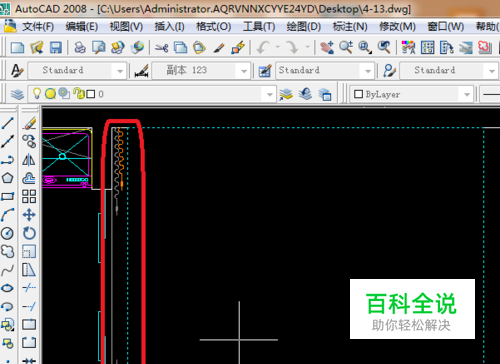Open Multileader Style manager icon
This screenshot has height=364, width=500.
[x=389, y=71]
